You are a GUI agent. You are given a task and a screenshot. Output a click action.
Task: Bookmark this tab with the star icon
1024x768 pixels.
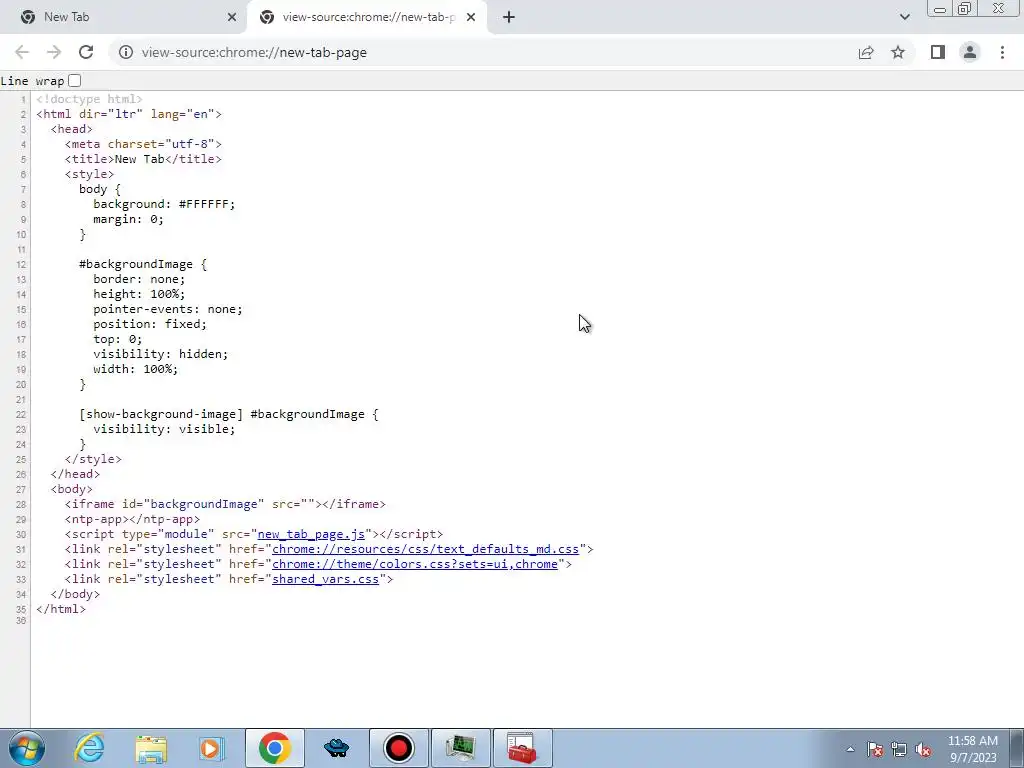(898, 52)
